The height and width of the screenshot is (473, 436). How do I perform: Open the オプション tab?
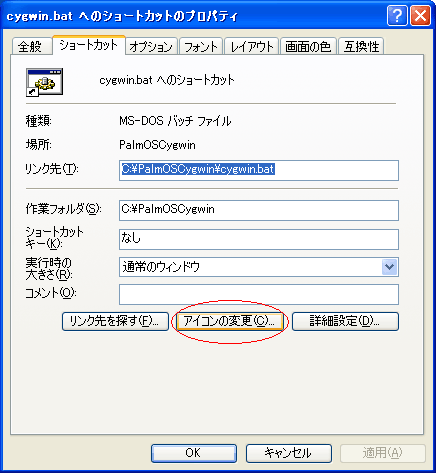pyautogui.click(x=151, y=47)
